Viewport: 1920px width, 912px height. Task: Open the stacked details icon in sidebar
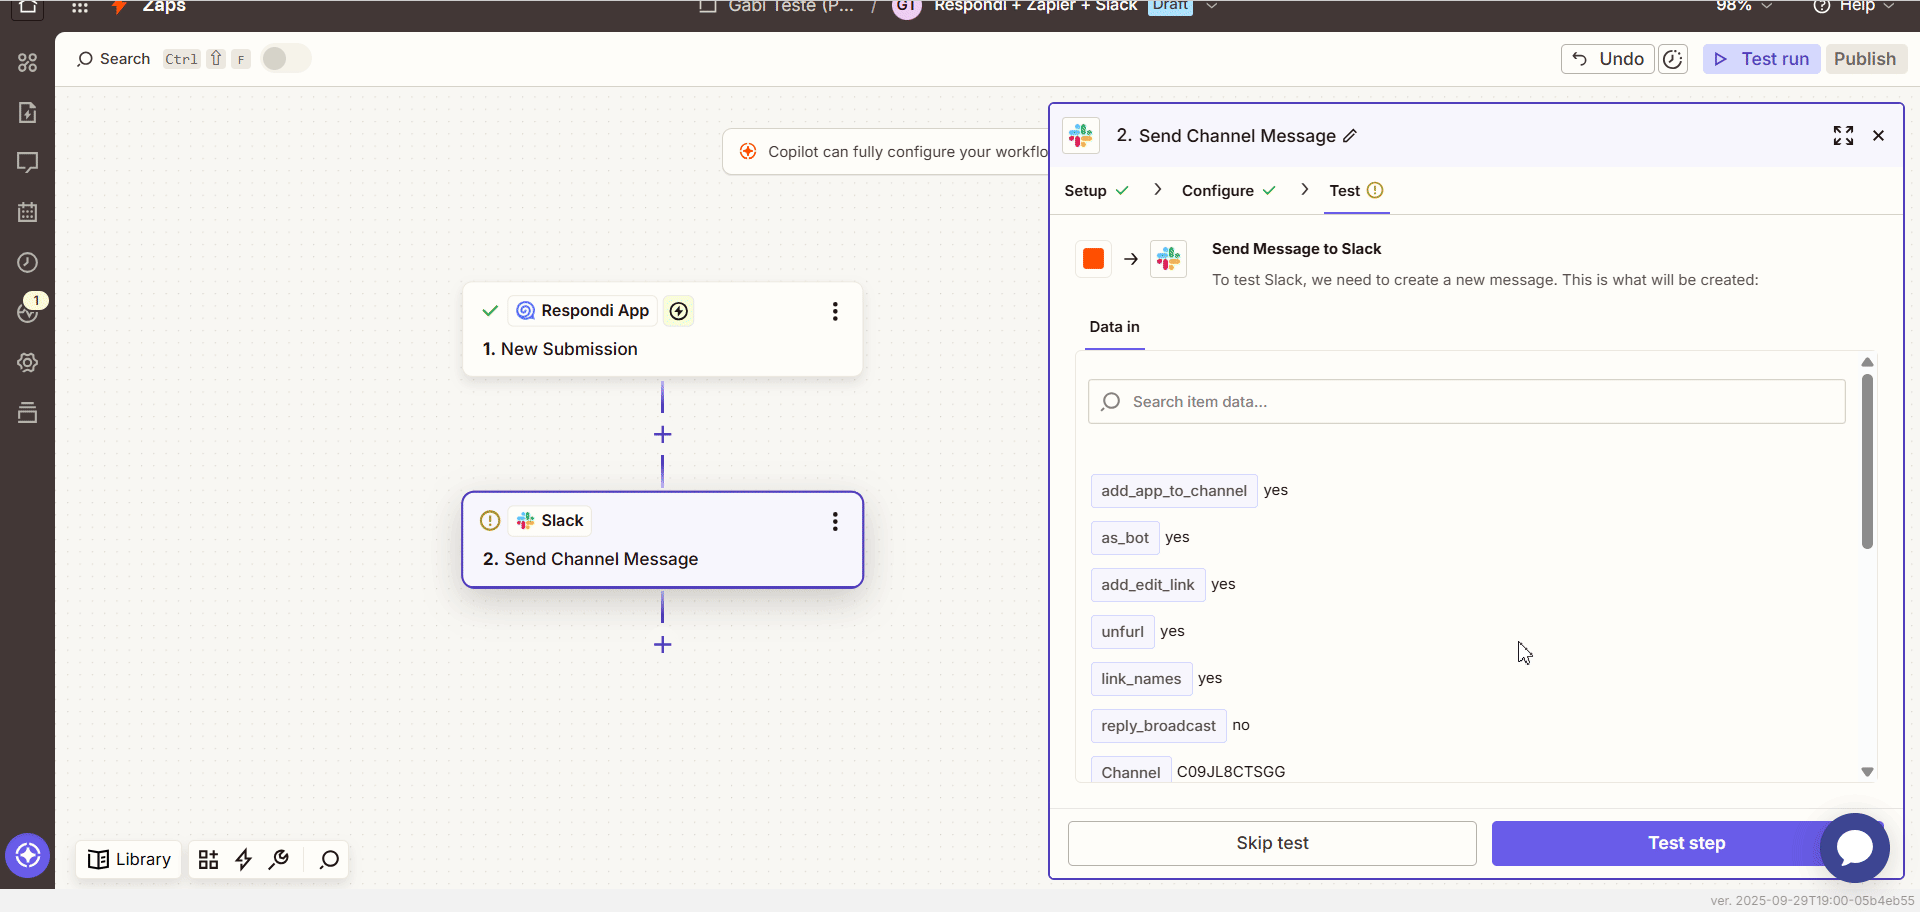(28, 412)
